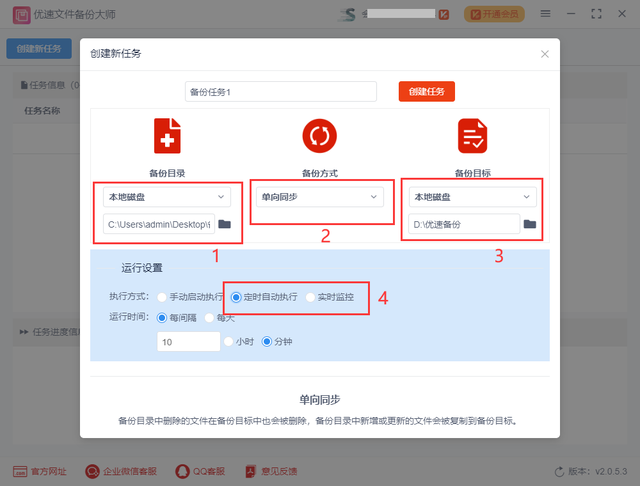The width and height of the screenshot is (640, 486).
Task: Choose 每间隔 run time option
Action: (162, 318)
